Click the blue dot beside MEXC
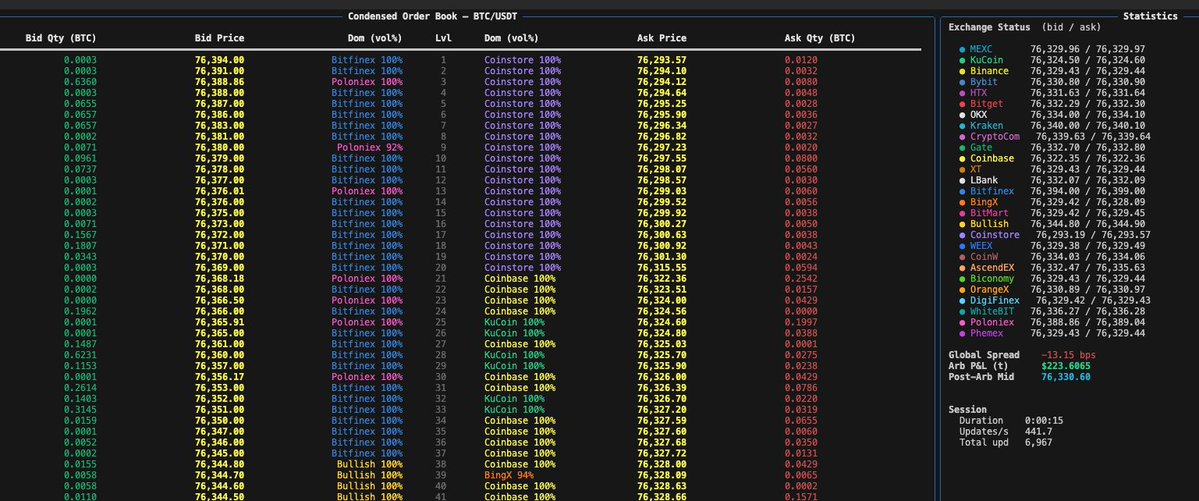This screenshot has width=1199, height=501. (x=962, y=50)
